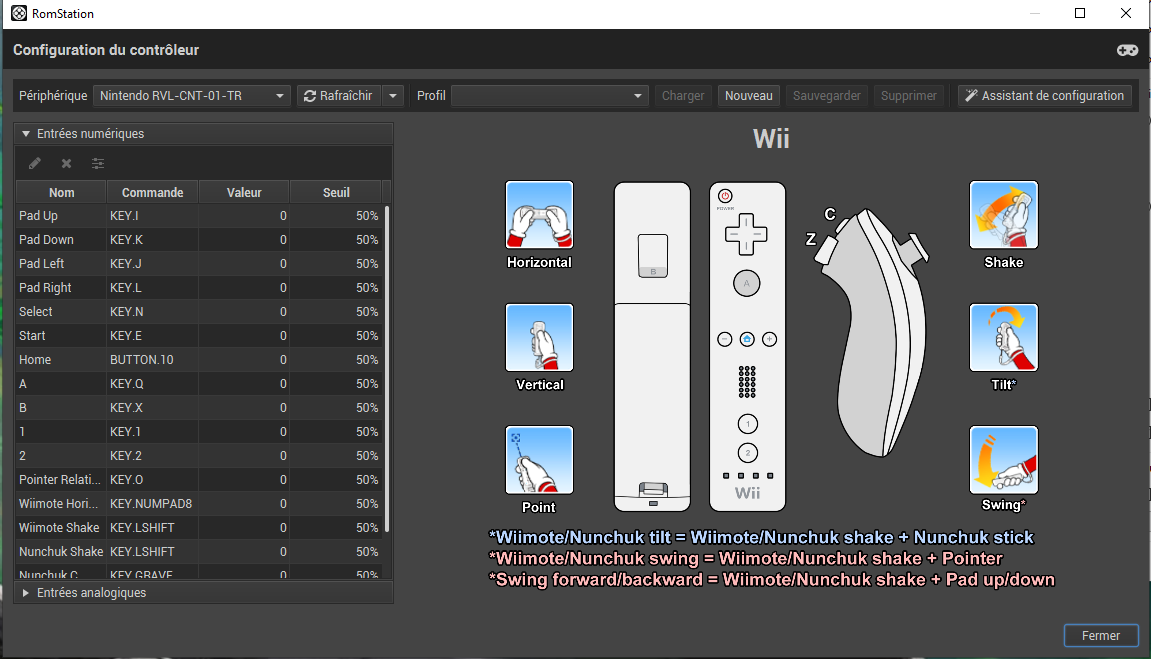This screenshot has width=1151, height=659.
Task: Click the Horizontal Wiimote orientation icon
Action: click(x=539, y=215)
